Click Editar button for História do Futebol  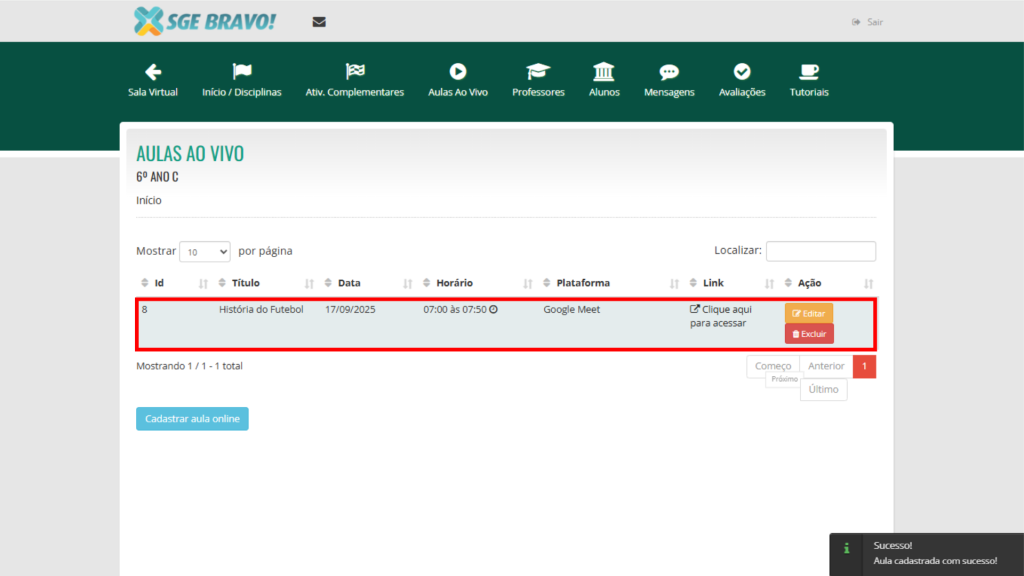click(x=808, y=314)
